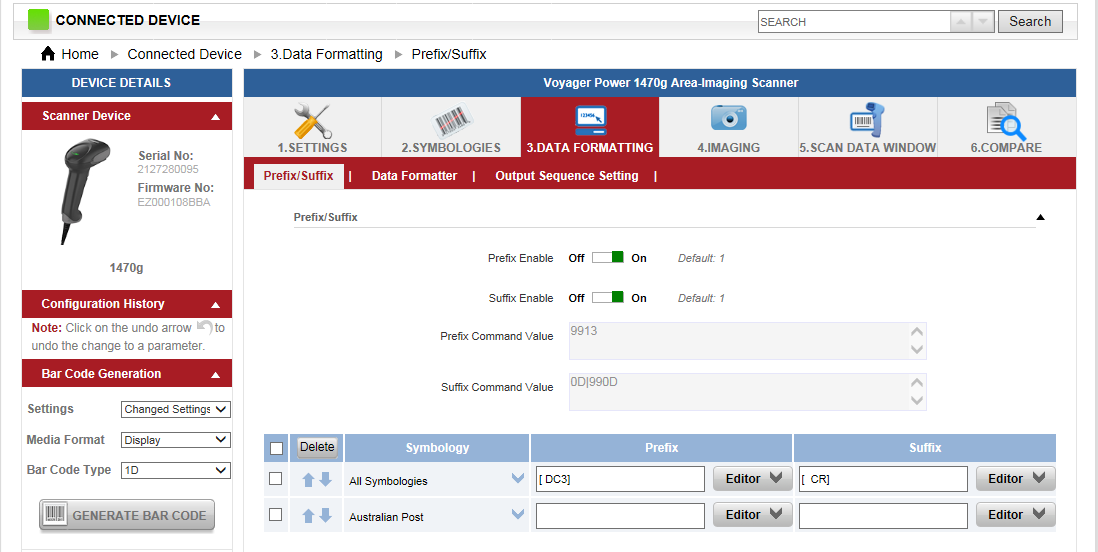
Task: Click the firmware number EZ000108BBA
Action: 174,202
